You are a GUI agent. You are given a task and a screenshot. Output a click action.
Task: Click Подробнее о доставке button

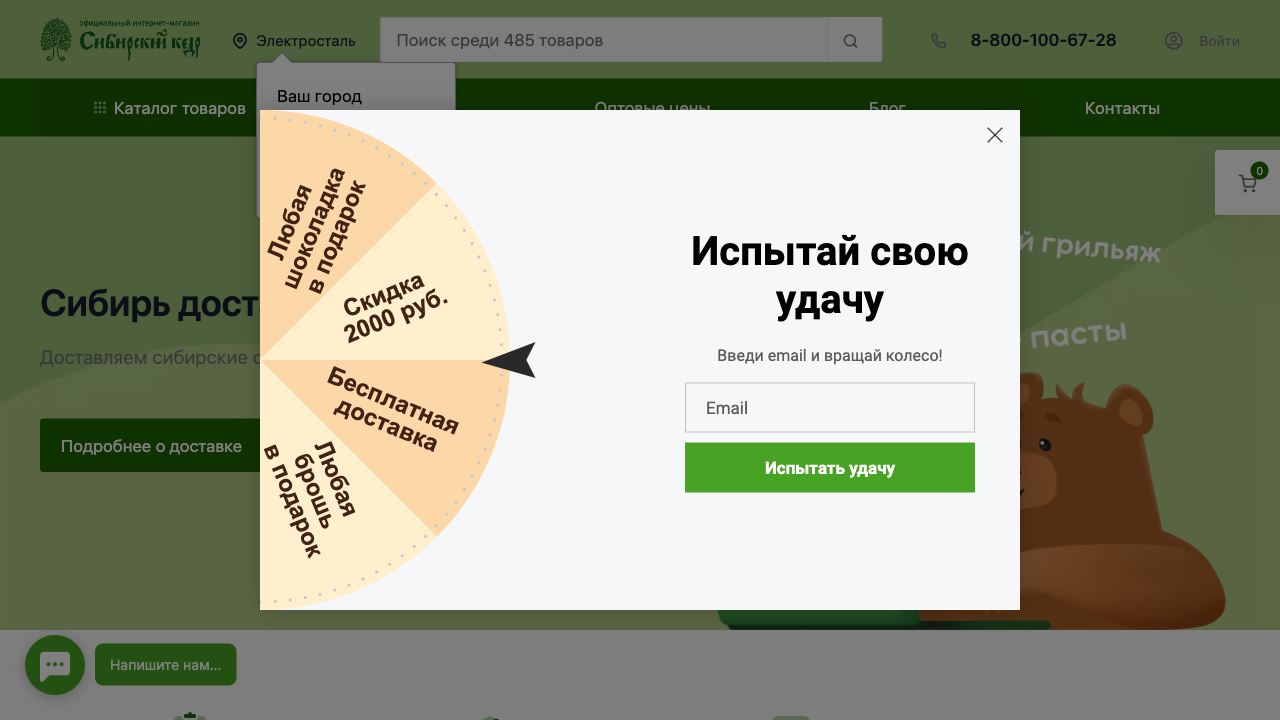pos(151,446)
